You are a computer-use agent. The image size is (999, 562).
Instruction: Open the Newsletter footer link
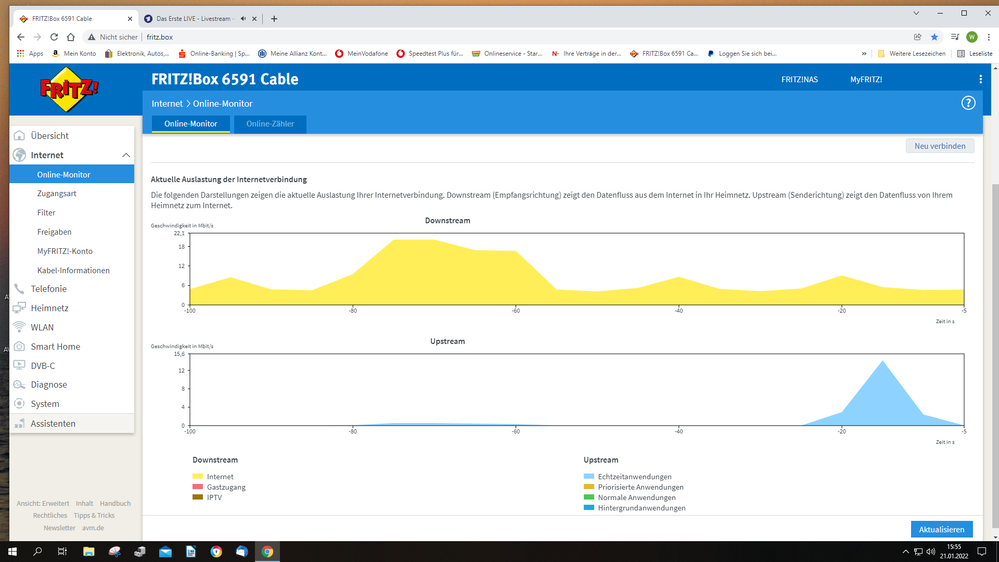pyautogui.click(x=59, y=528)
